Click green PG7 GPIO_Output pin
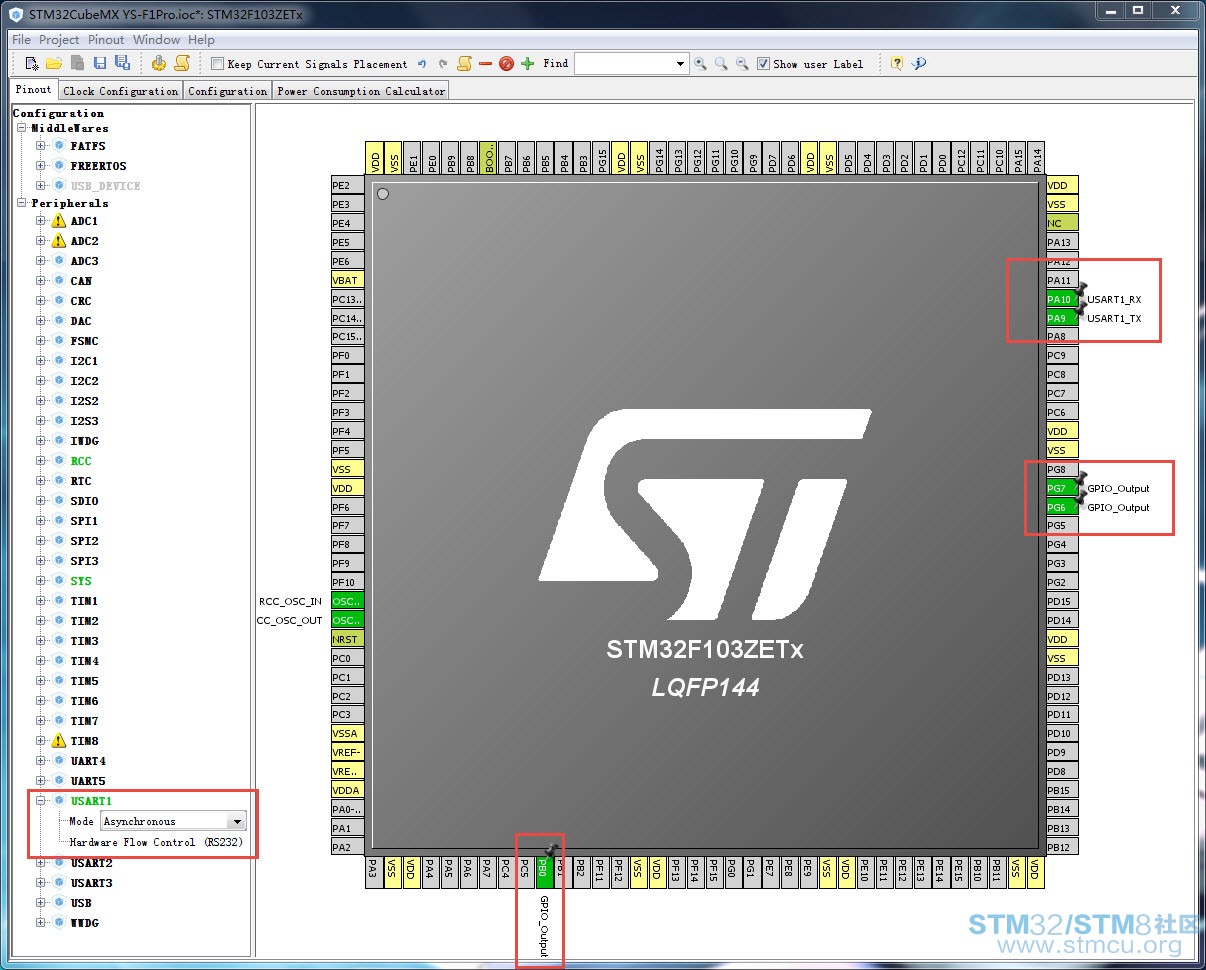Viewport: 1206px width, 970px height. (x=1062, y=488)
